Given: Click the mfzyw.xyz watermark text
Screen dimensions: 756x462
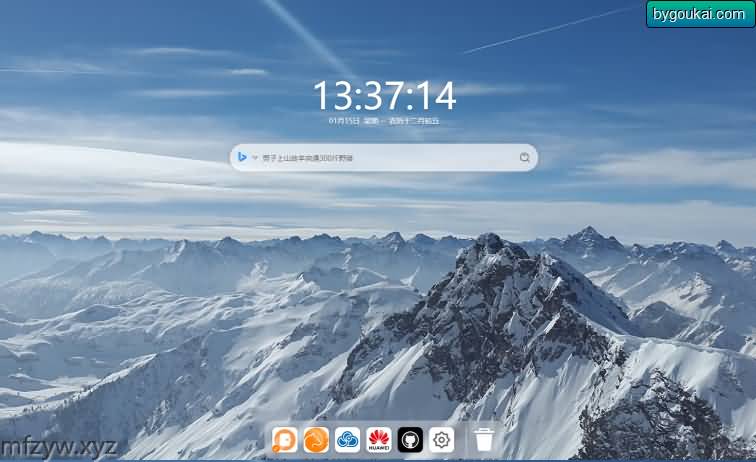Looking at the screenshot, I should [60, 446].
